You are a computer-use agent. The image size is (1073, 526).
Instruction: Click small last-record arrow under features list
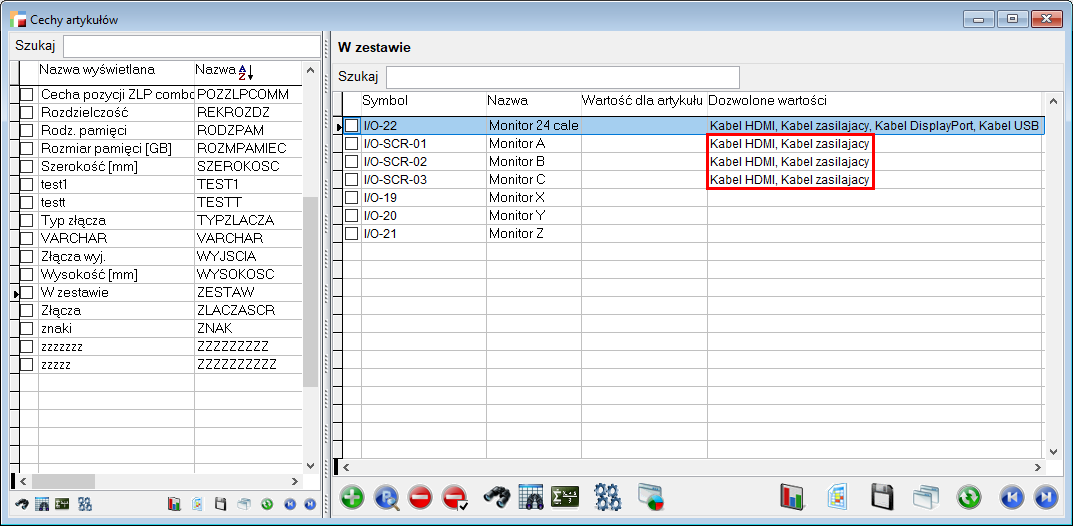[x=310, y=504]
